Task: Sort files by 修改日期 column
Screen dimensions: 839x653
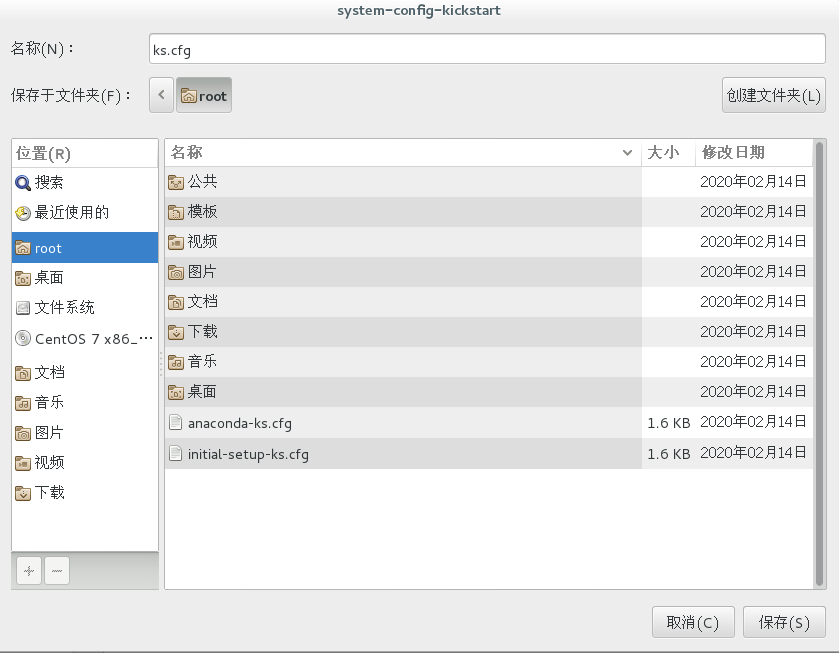Action: pos(753,153)
